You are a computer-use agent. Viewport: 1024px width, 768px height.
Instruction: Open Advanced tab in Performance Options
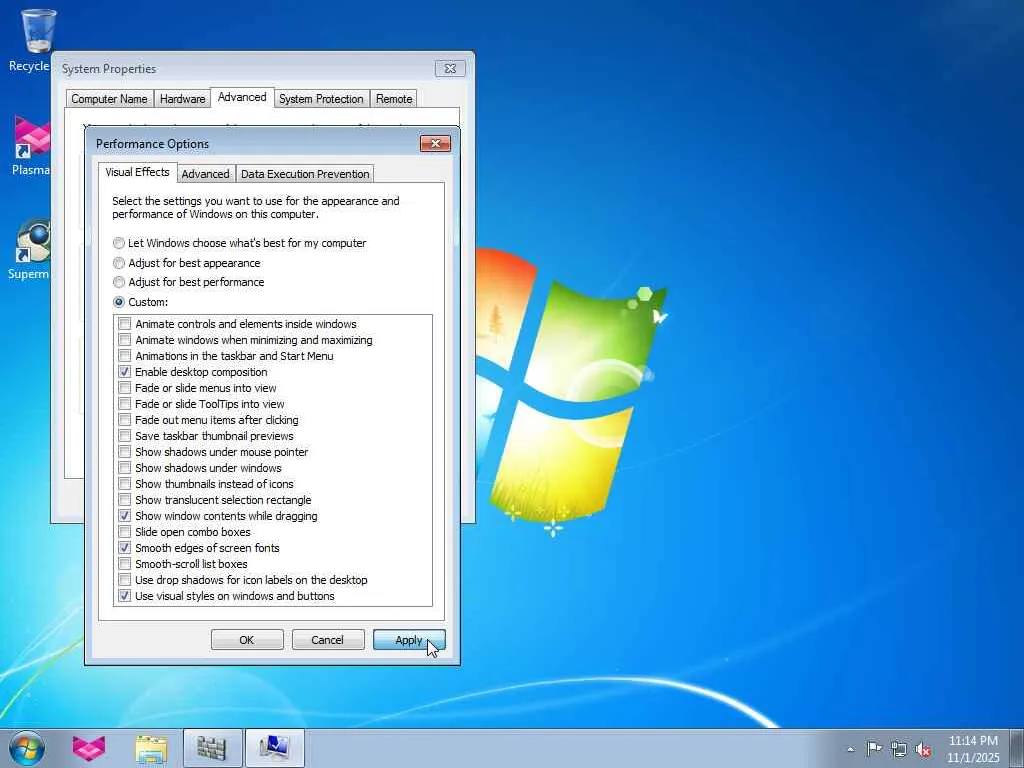(206, 174)
